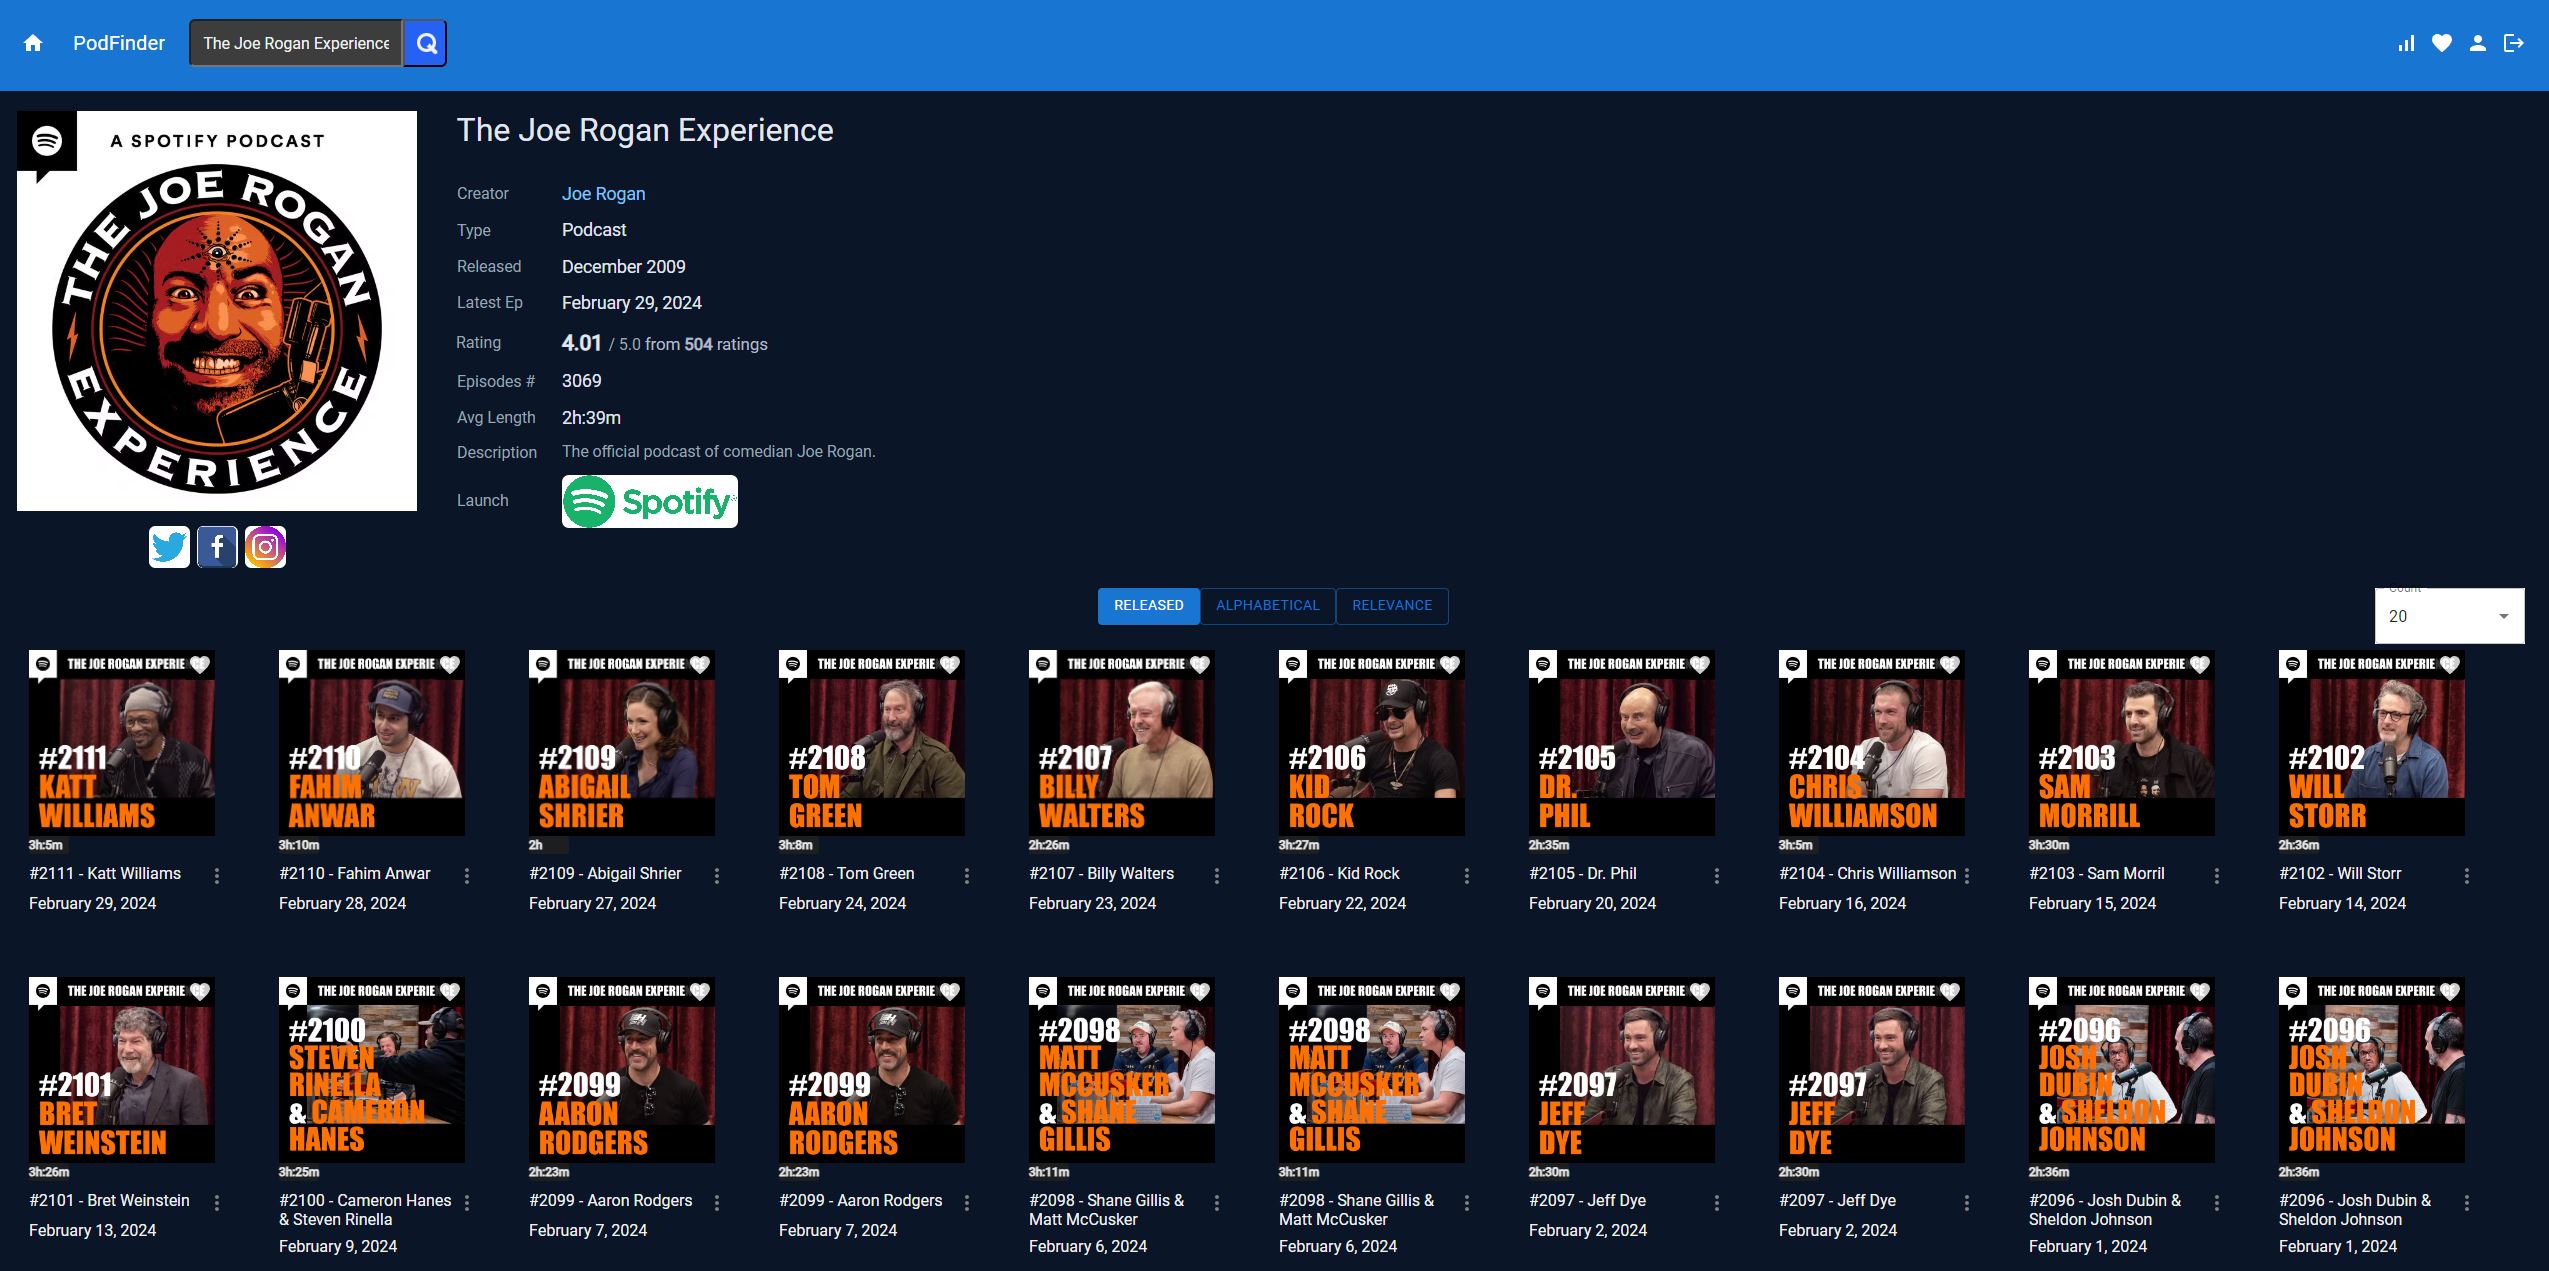Open options menu for #2108 Tom Green
2549x1271 pixels.
967,876
